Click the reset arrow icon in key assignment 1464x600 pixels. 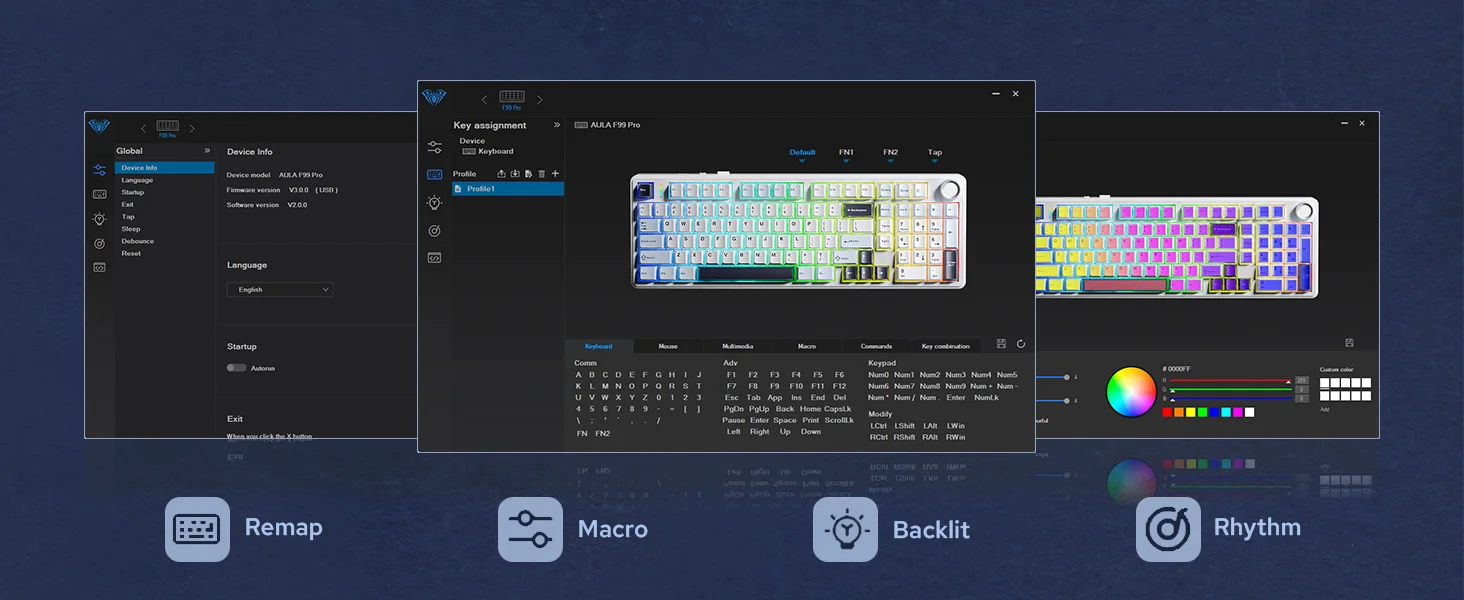coord(1021,344)
